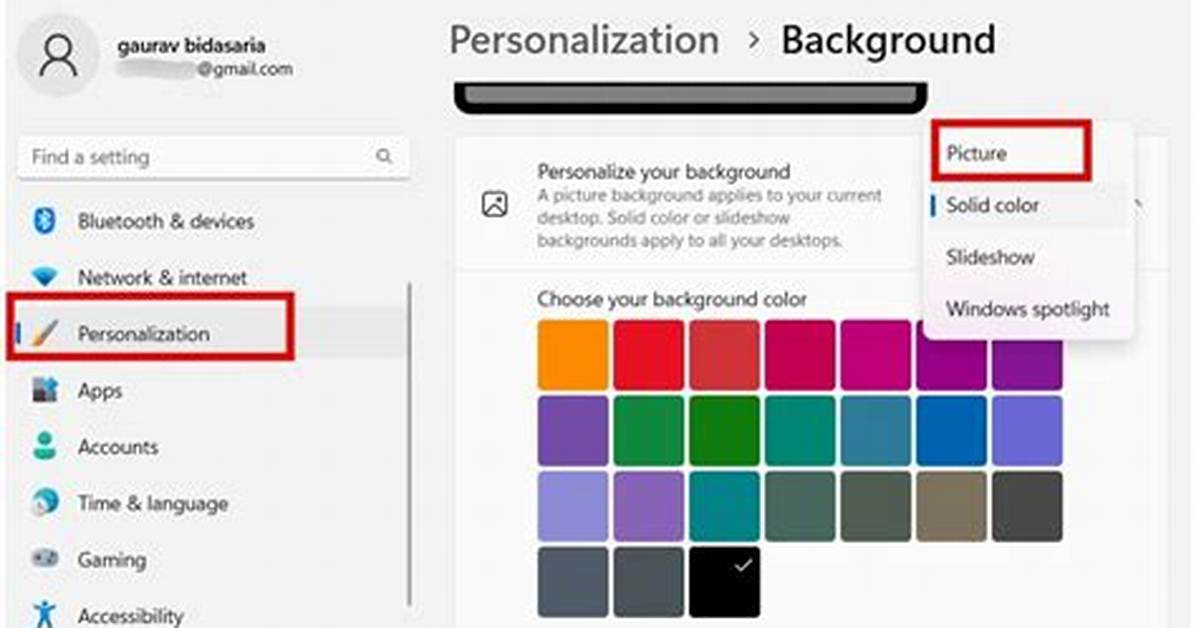1196x628 pixels.
Task: Open Time & language globe icon
Action: point(45,502)
